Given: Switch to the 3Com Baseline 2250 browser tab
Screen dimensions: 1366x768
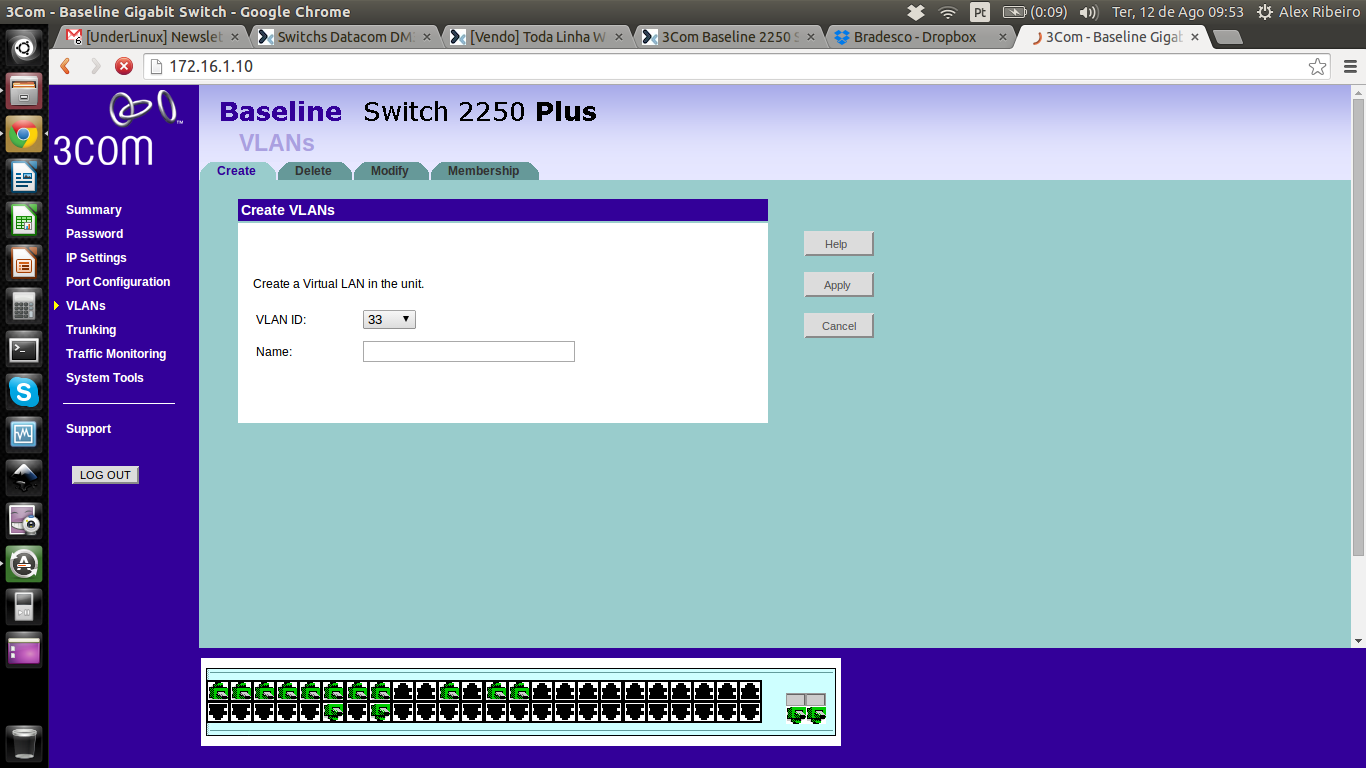Looking at the screenshot, I should pos(730,37).
